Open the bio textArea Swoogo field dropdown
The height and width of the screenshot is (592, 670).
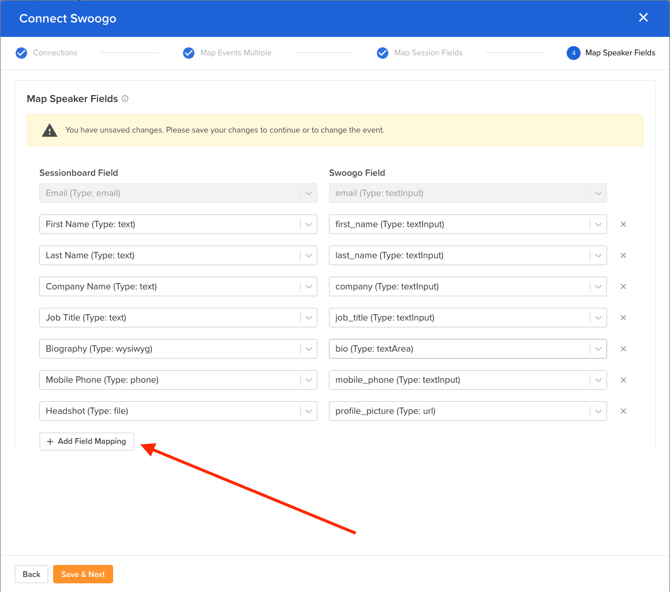pos(468,349)
